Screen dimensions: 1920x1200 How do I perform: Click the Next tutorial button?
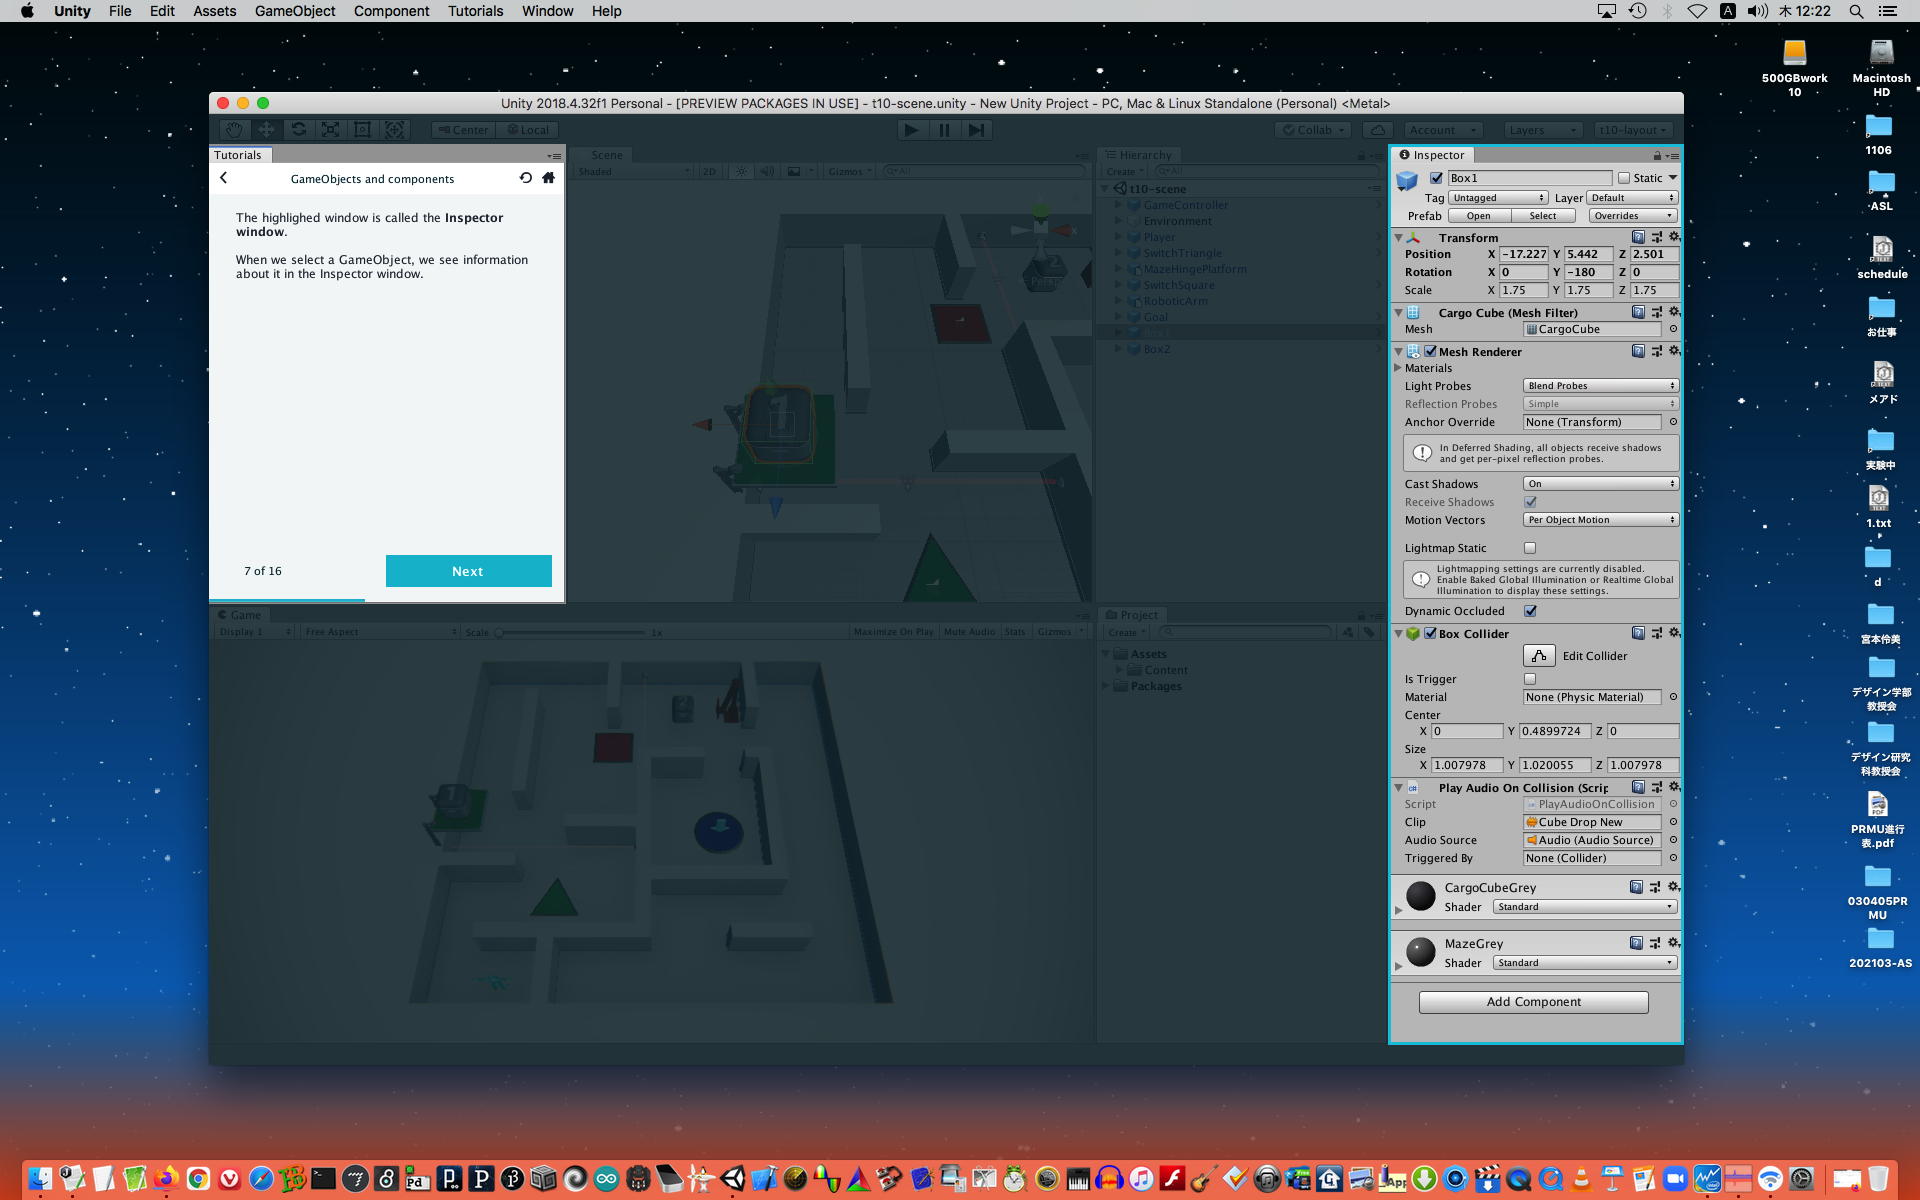pos(468,571)
